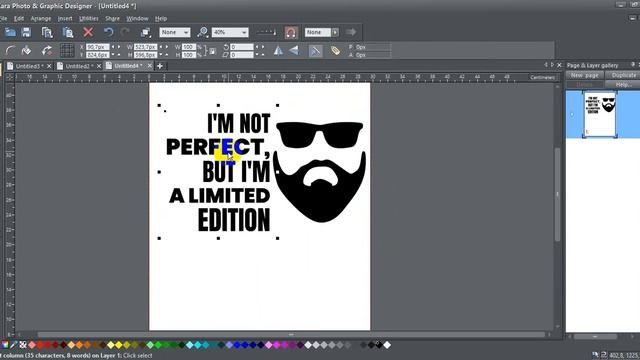Click the rotation angle field
The image size is (640, 360).
tap(242, 47)
